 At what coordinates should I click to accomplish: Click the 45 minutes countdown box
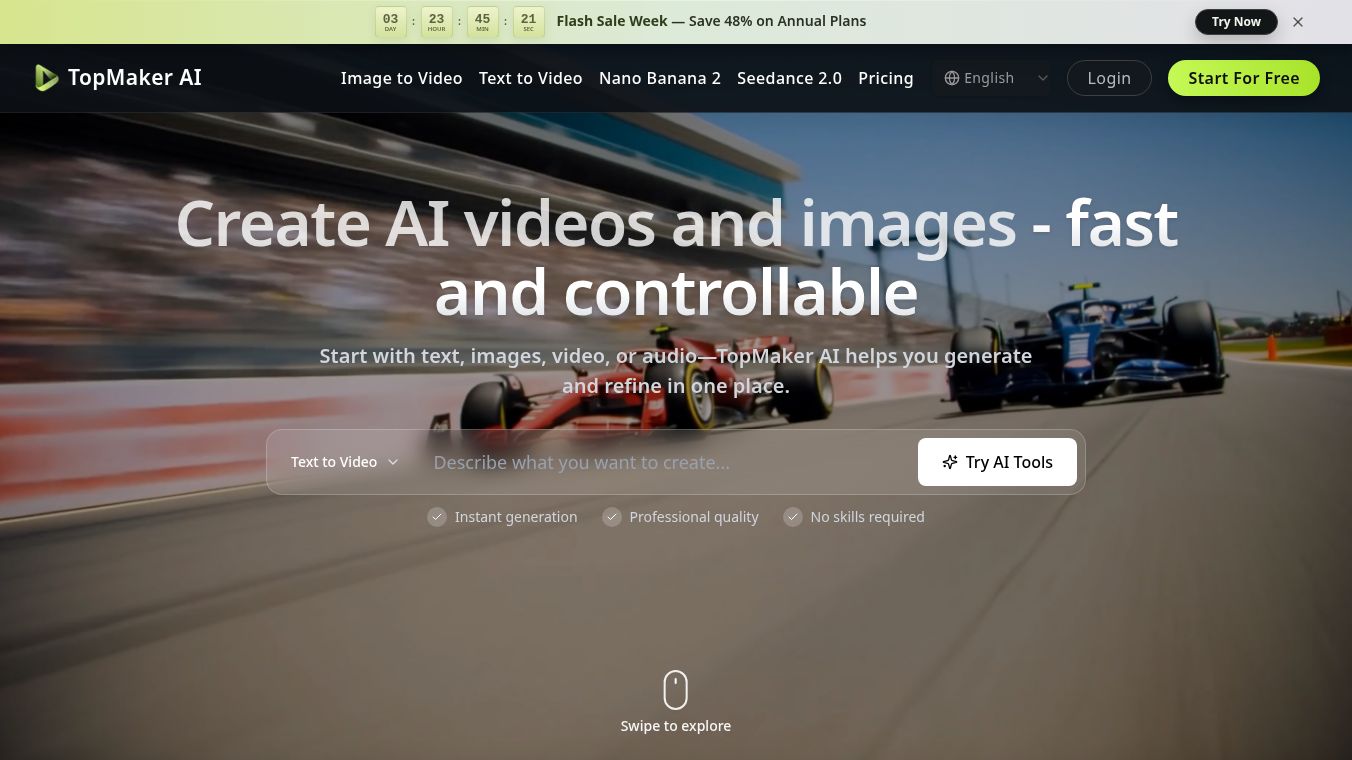tap(482, 21)
